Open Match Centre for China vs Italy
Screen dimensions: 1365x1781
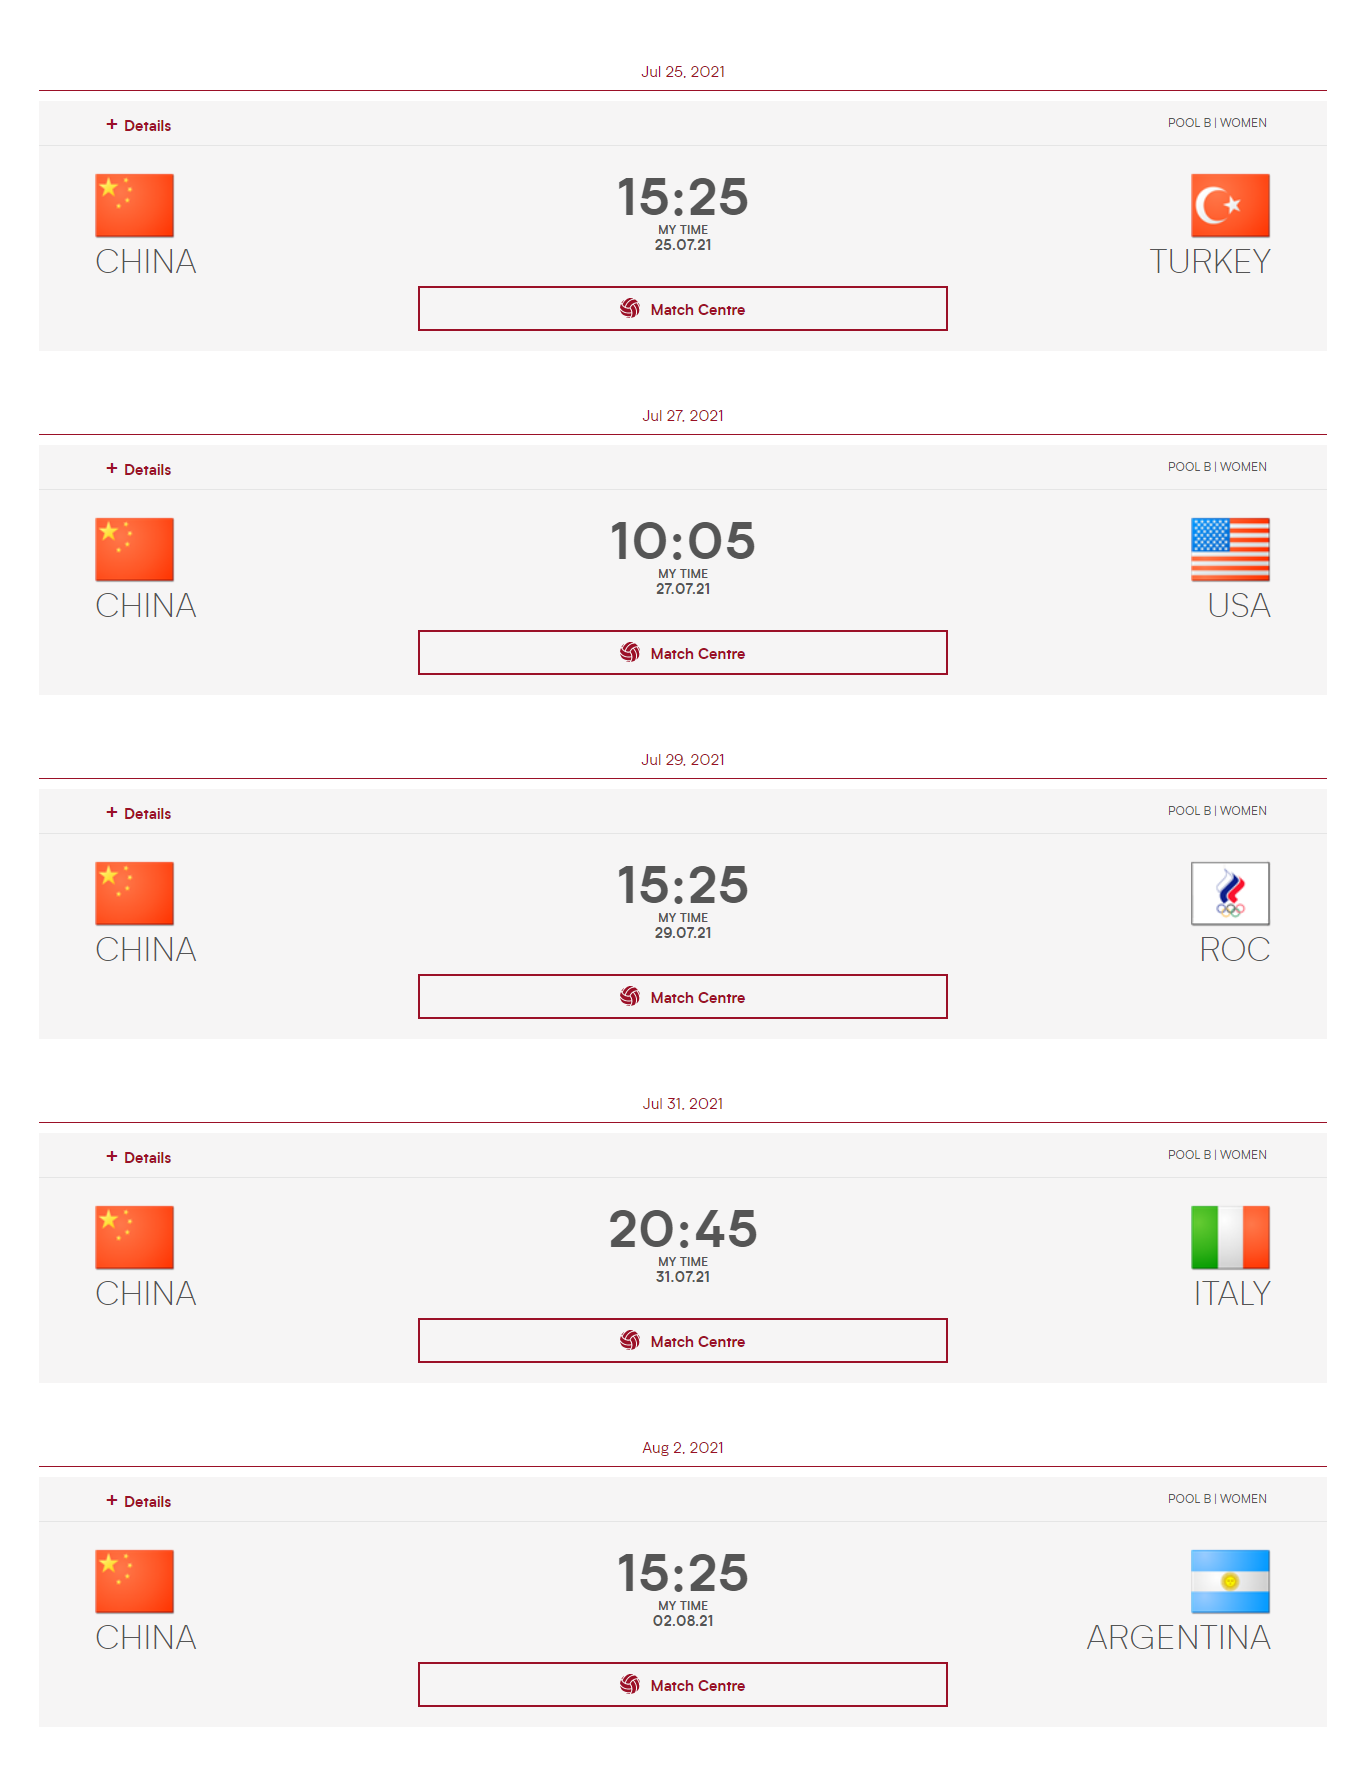683,1341
